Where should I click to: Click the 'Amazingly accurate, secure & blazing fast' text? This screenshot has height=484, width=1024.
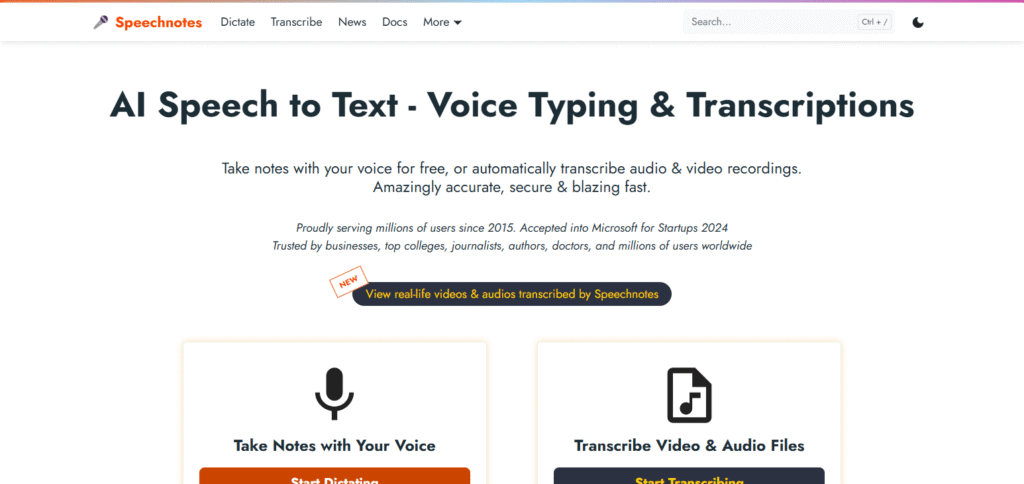tap(512, 187)
